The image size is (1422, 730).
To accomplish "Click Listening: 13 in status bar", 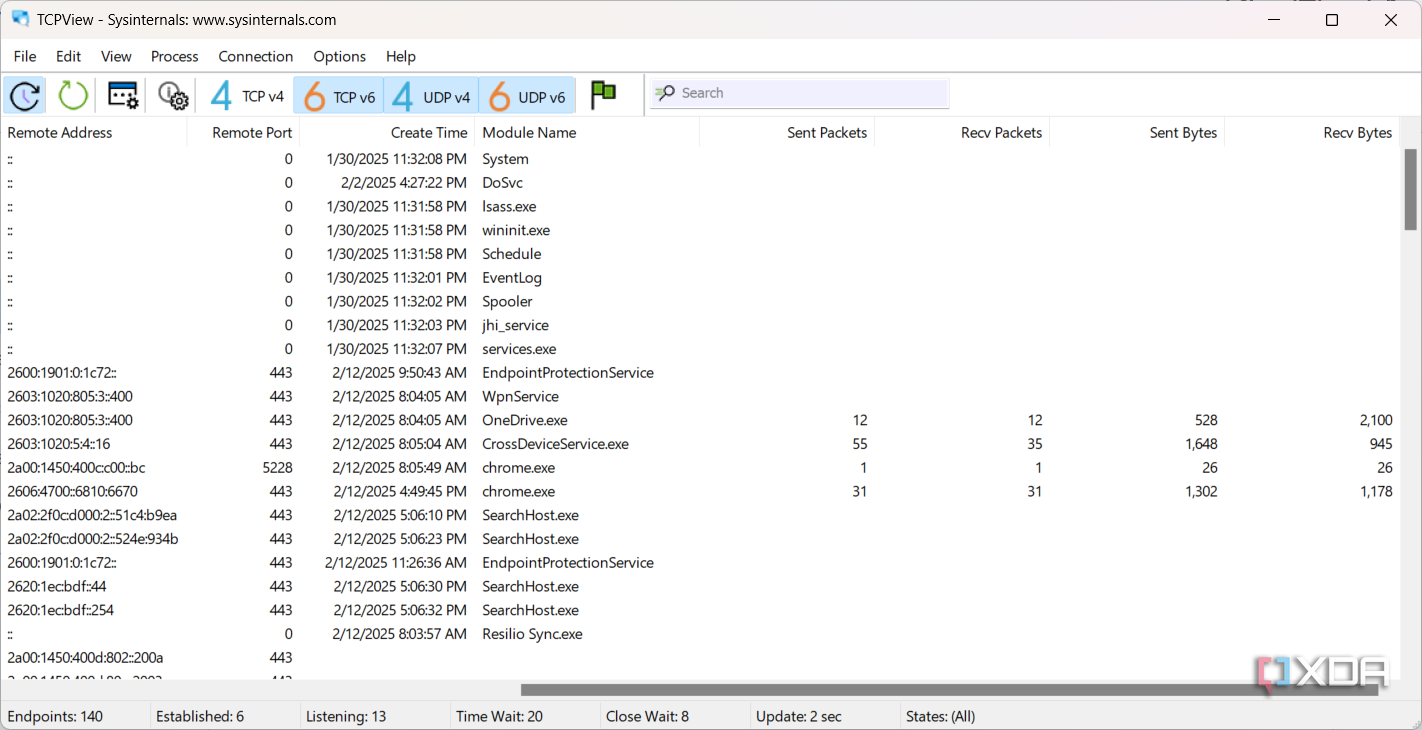I will tap(346, 717).
